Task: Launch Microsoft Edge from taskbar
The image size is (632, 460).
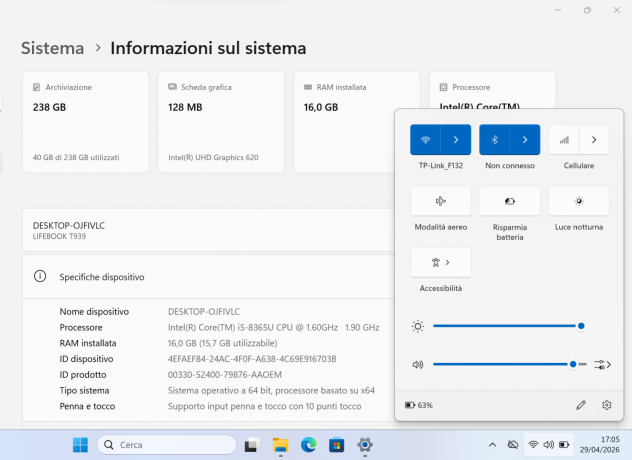Action: point(309,445)
